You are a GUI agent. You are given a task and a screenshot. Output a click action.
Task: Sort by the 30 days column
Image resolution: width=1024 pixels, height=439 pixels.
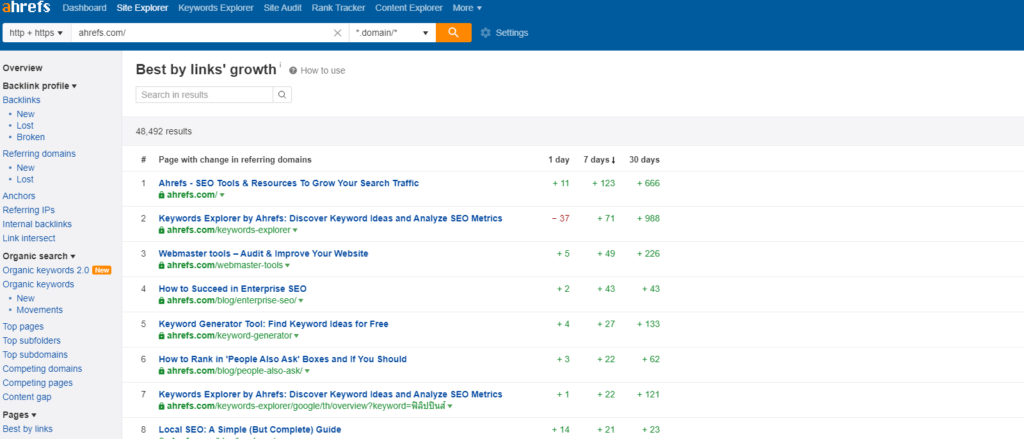click(x=644, y=159)
